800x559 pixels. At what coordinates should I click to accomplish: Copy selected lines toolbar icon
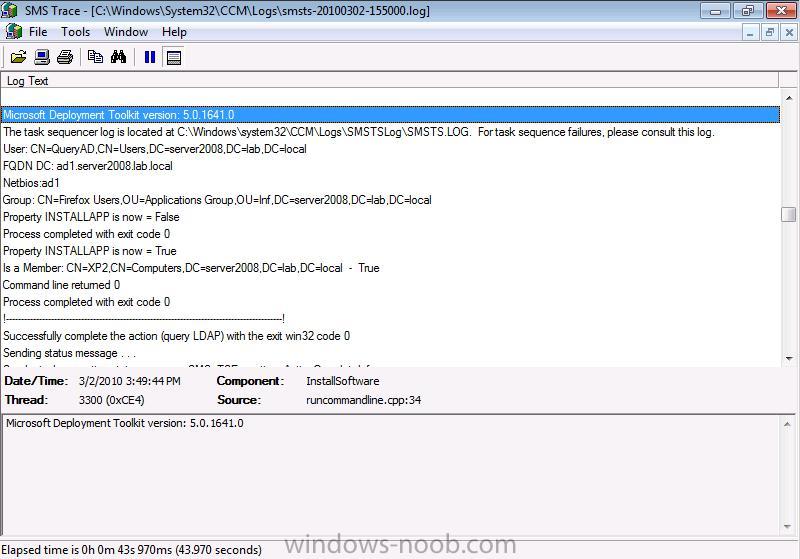[x=95, y=57]
